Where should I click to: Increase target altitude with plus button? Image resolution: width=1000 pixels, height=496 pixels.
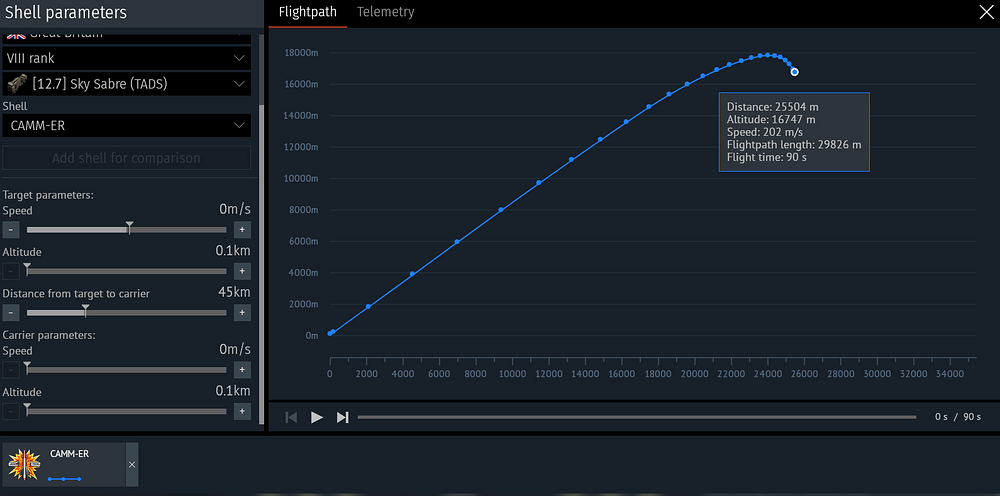(x=242, y=272)
